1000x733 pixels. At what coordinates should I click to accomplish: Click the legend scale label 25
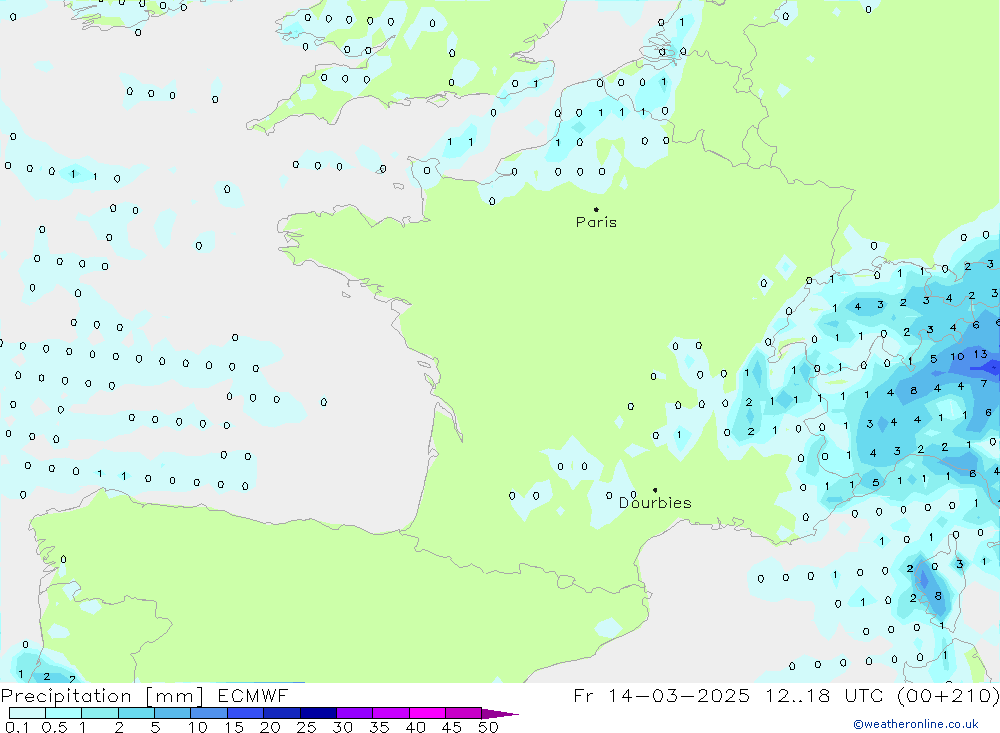pos(306,727)
